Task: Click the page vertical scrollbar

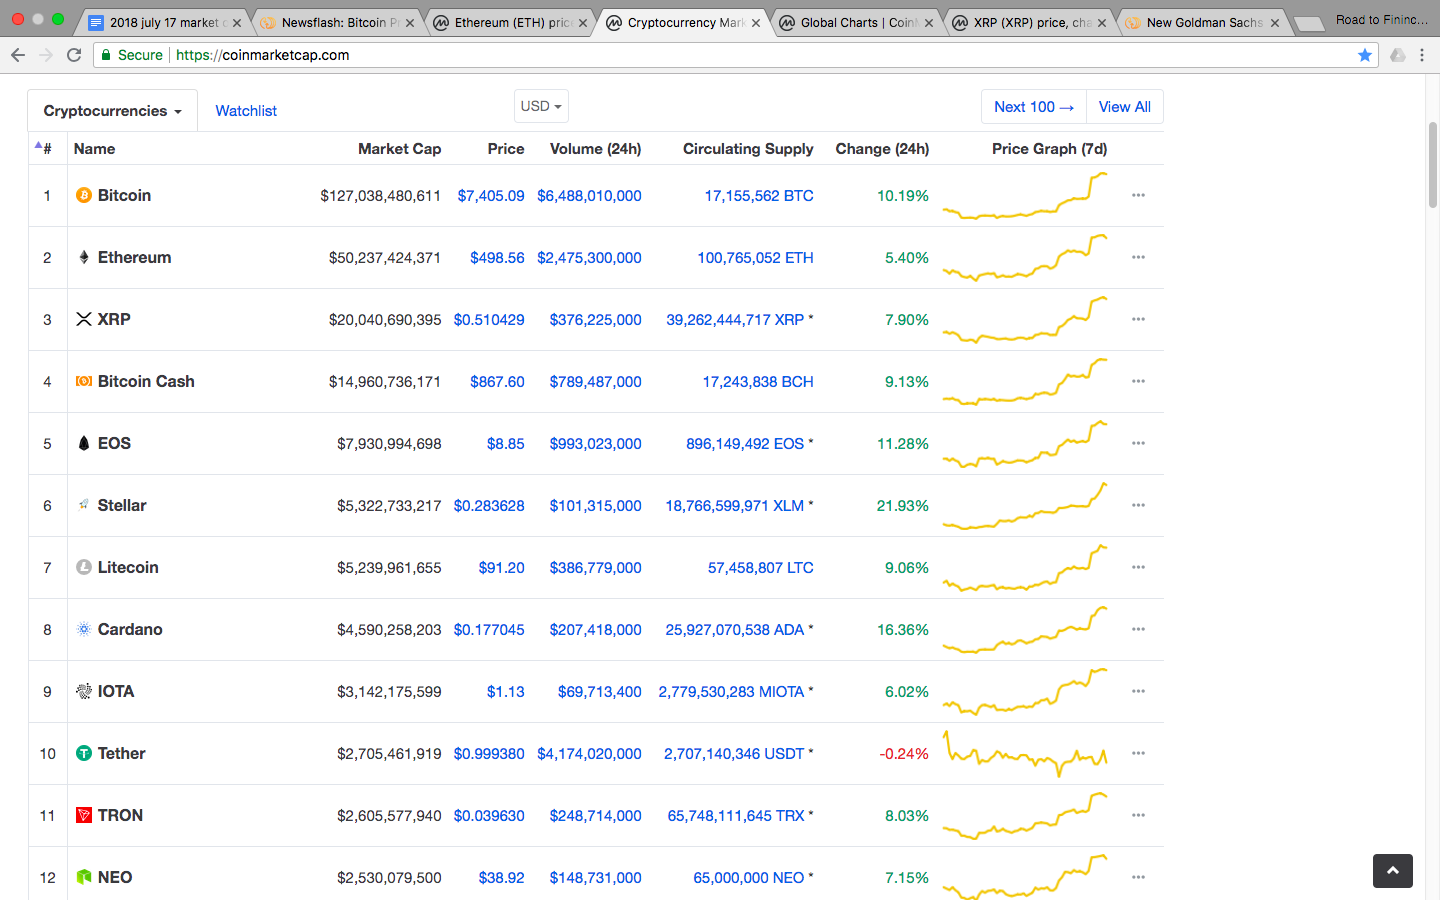Action: point(1432,164)
